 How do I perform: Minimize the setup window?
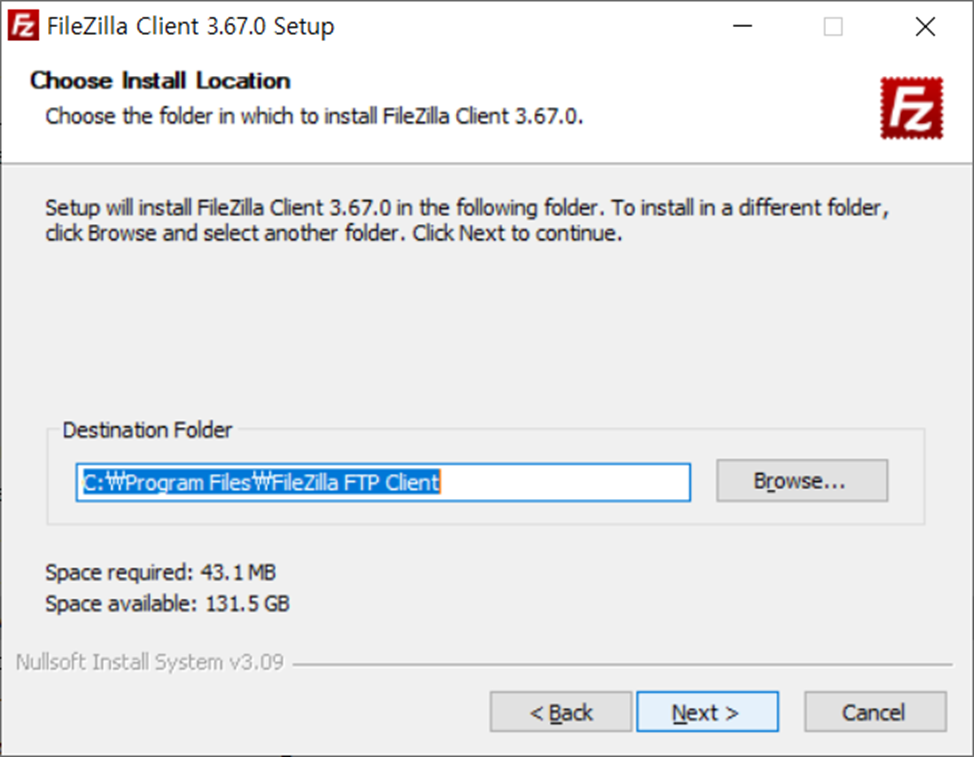[x=742, y=26]
